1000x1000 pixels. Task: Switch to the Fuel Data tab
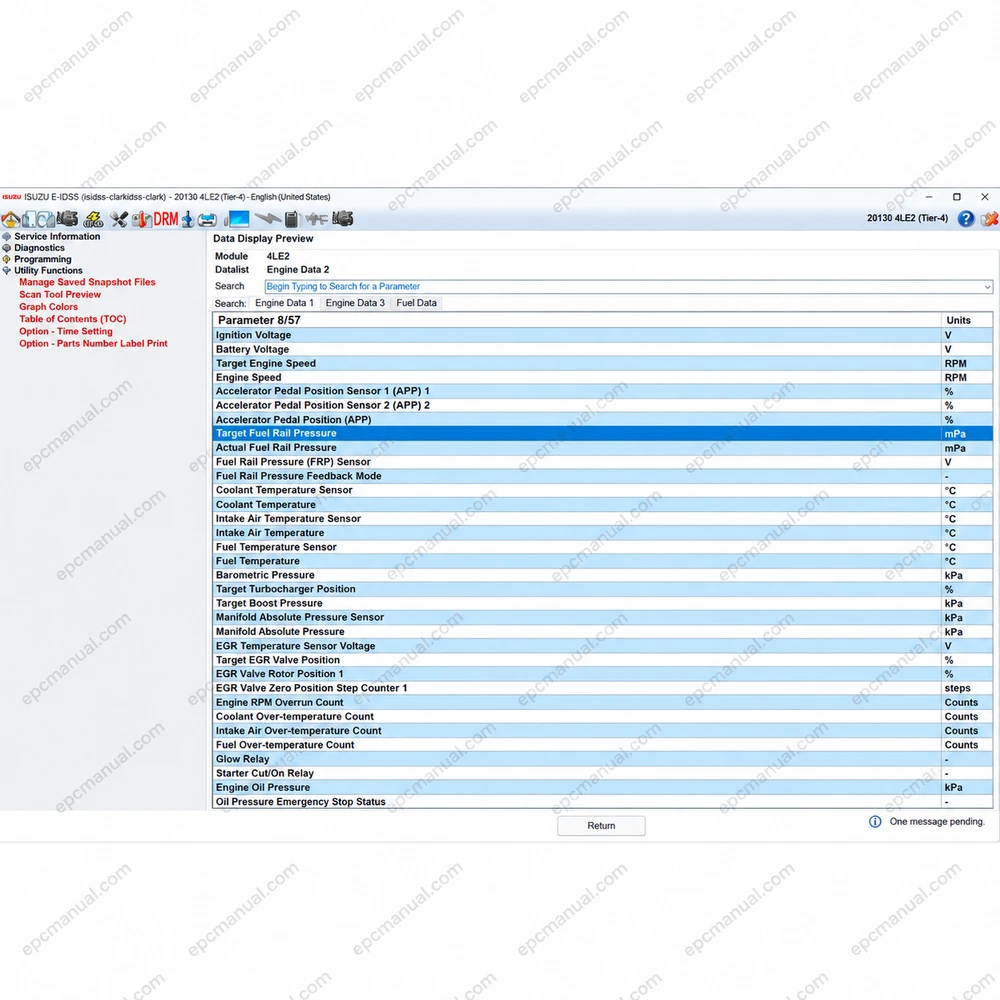point(416,303)
